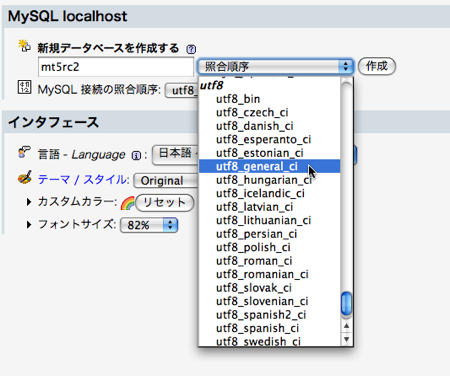
Task: Click the 作成 create button
Action: pos(377,66)
